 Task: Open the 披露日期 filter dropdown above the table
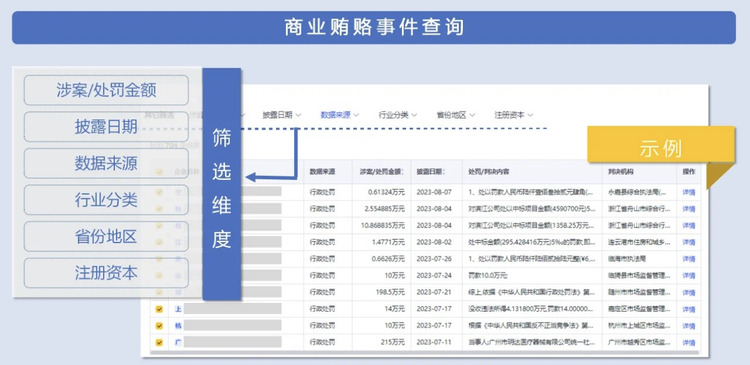(x=282, y=115)
